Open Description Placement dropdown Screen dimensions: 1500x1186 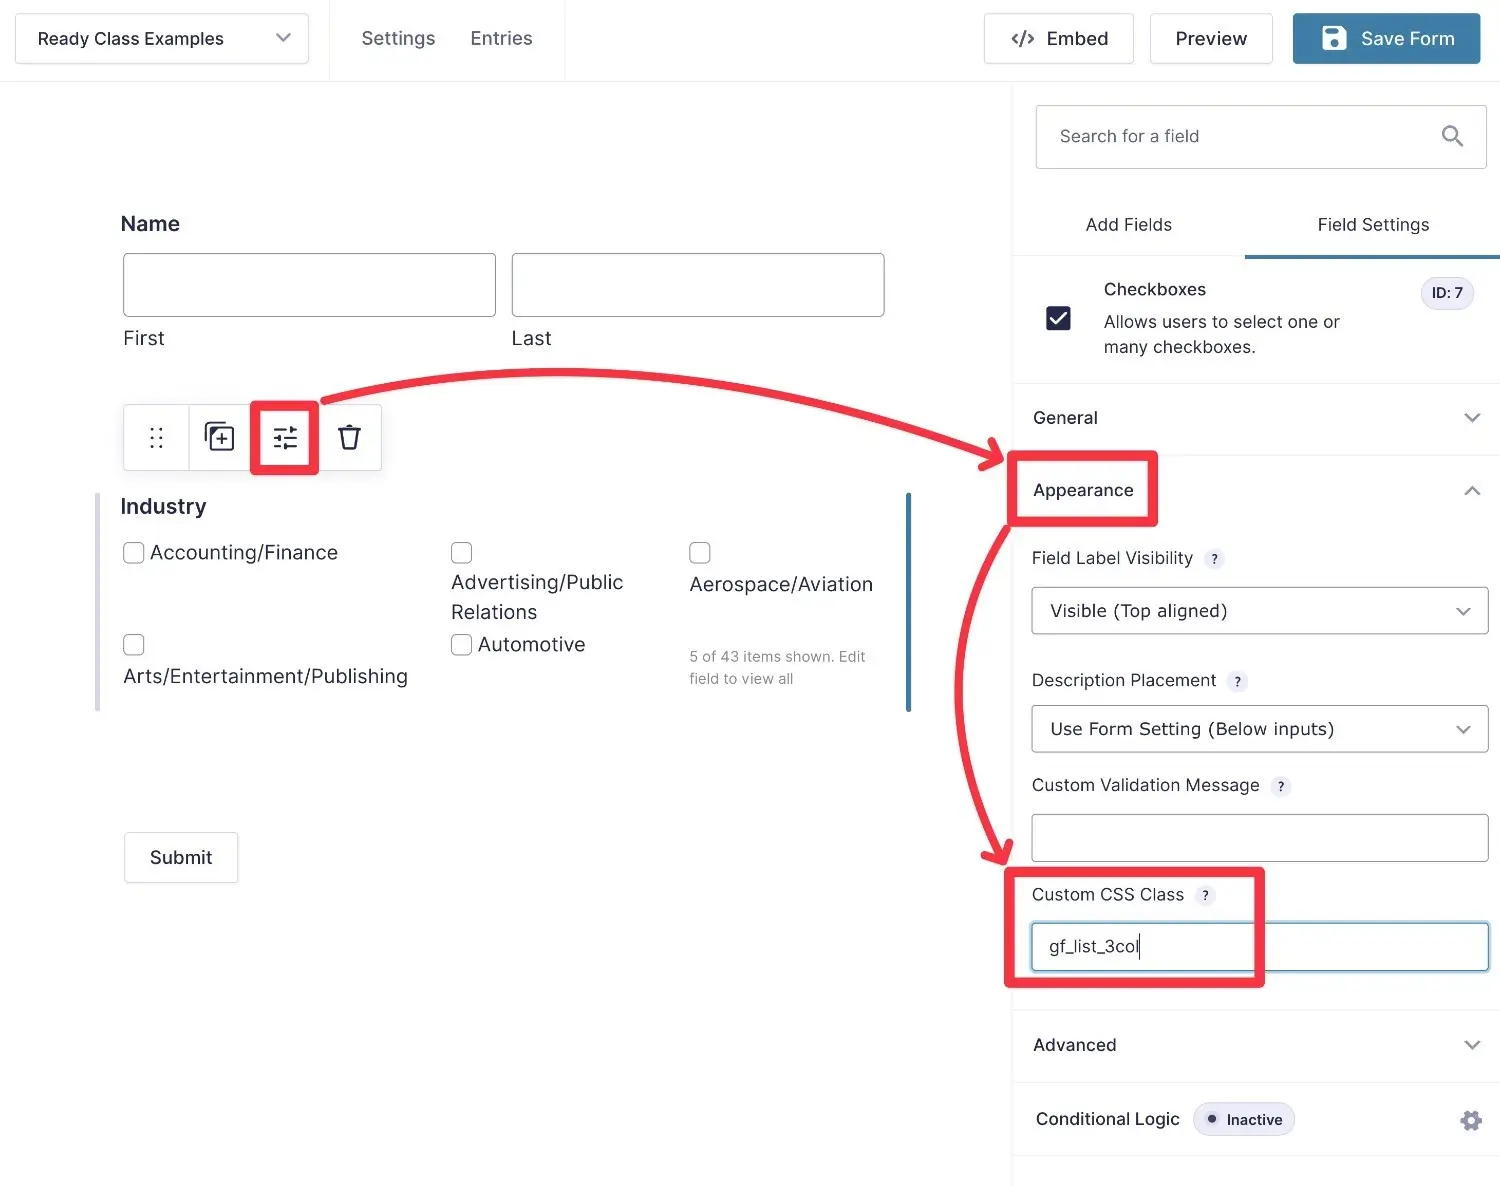1259,729
